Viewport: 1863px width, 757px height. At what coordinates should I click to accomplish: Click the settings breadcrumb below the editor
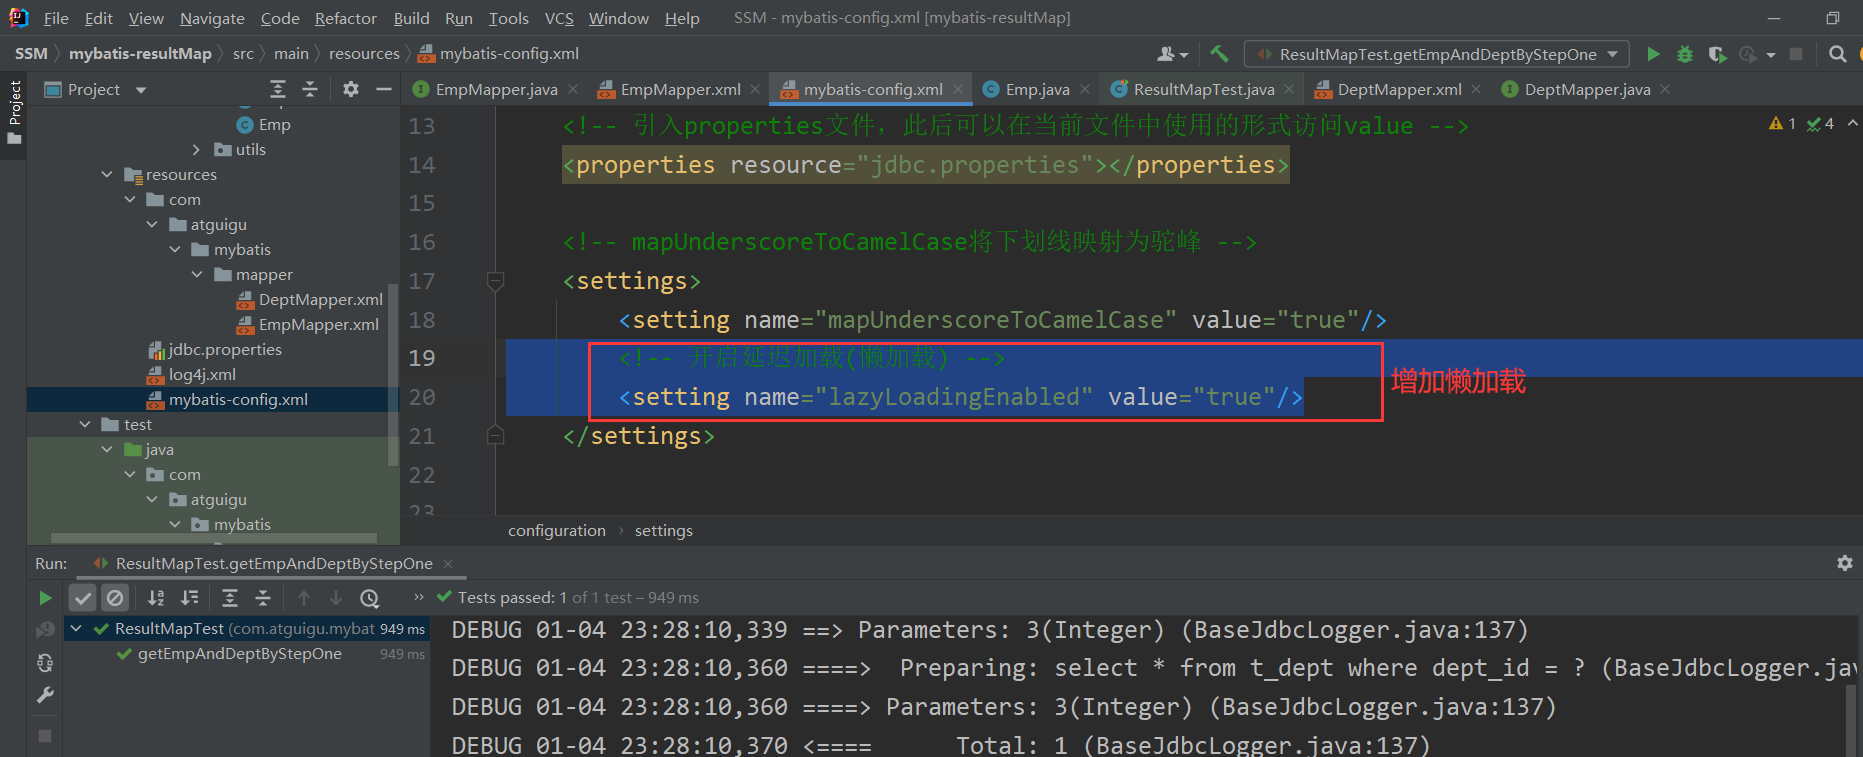click(x=664, y=530)
